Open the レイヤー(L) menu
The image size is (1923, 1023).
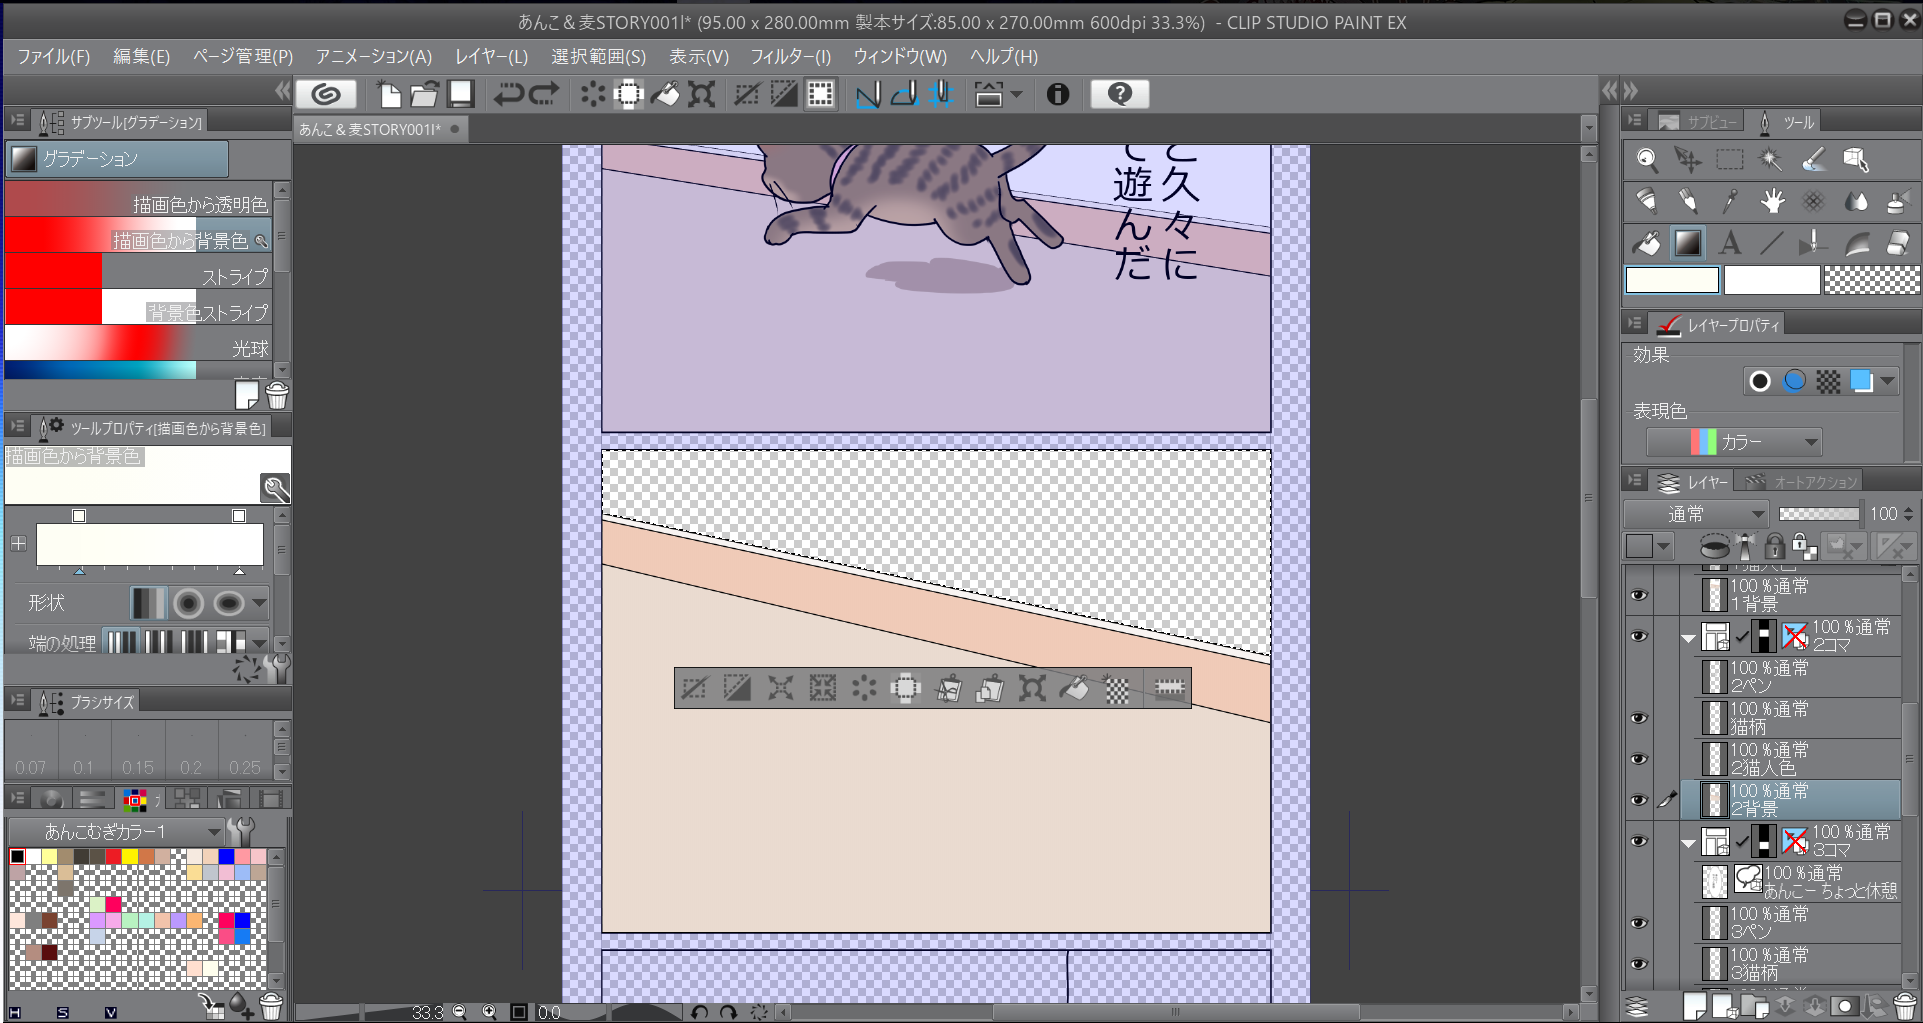pos(491,56)
